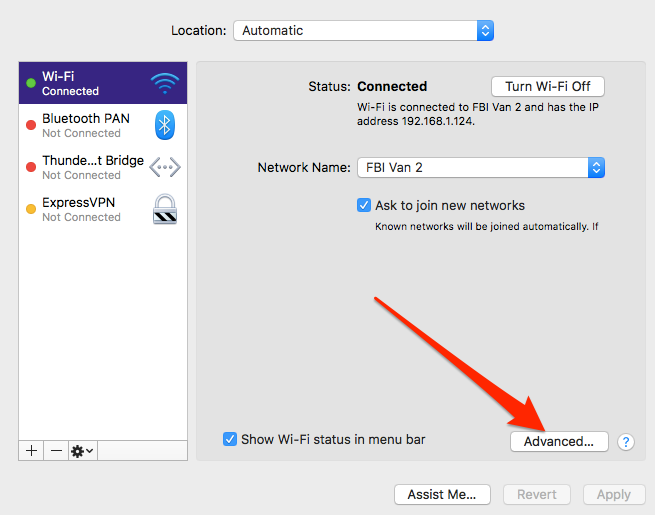Click the Revert button

tap(537, 495)
